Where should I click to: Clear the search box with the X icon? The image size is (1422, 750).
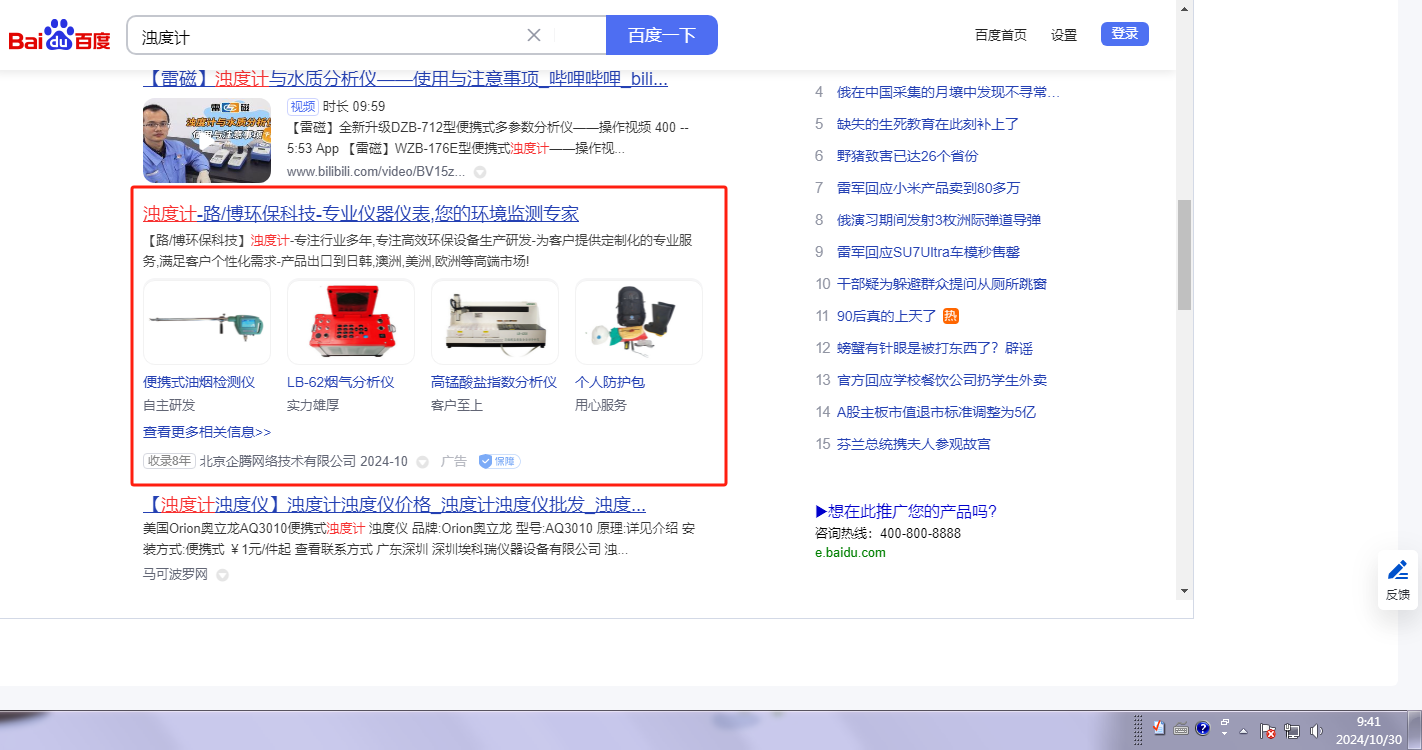[534, 35]
